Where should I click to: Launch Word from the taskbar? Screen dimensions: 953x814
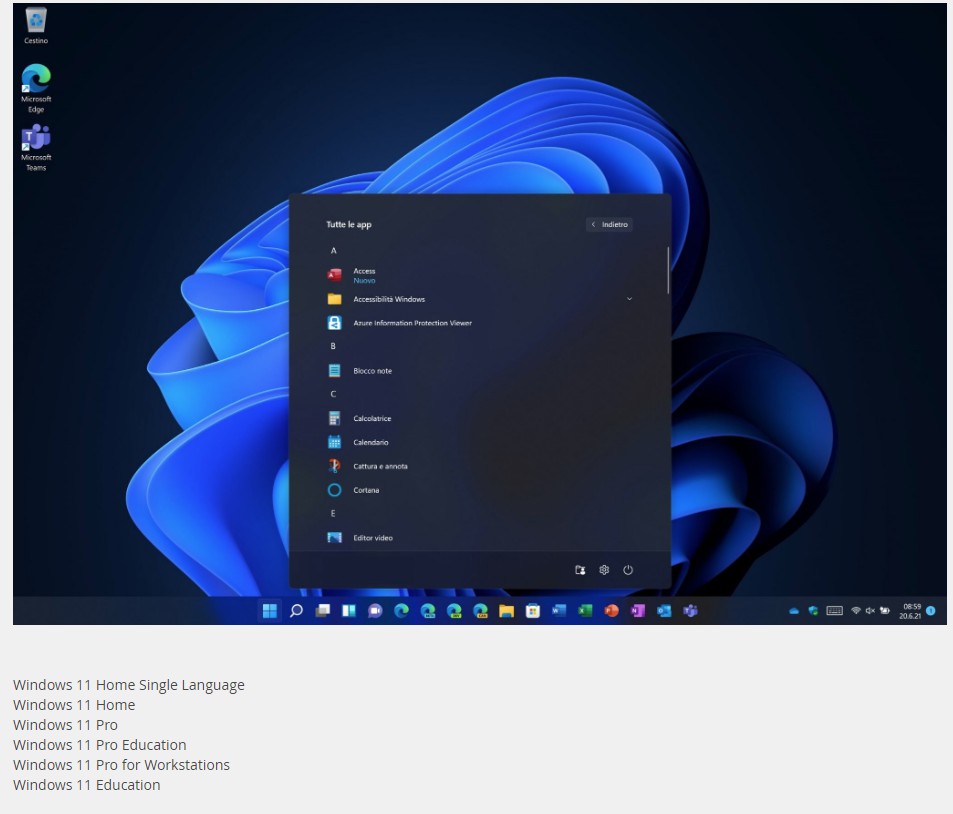[559, 610]
